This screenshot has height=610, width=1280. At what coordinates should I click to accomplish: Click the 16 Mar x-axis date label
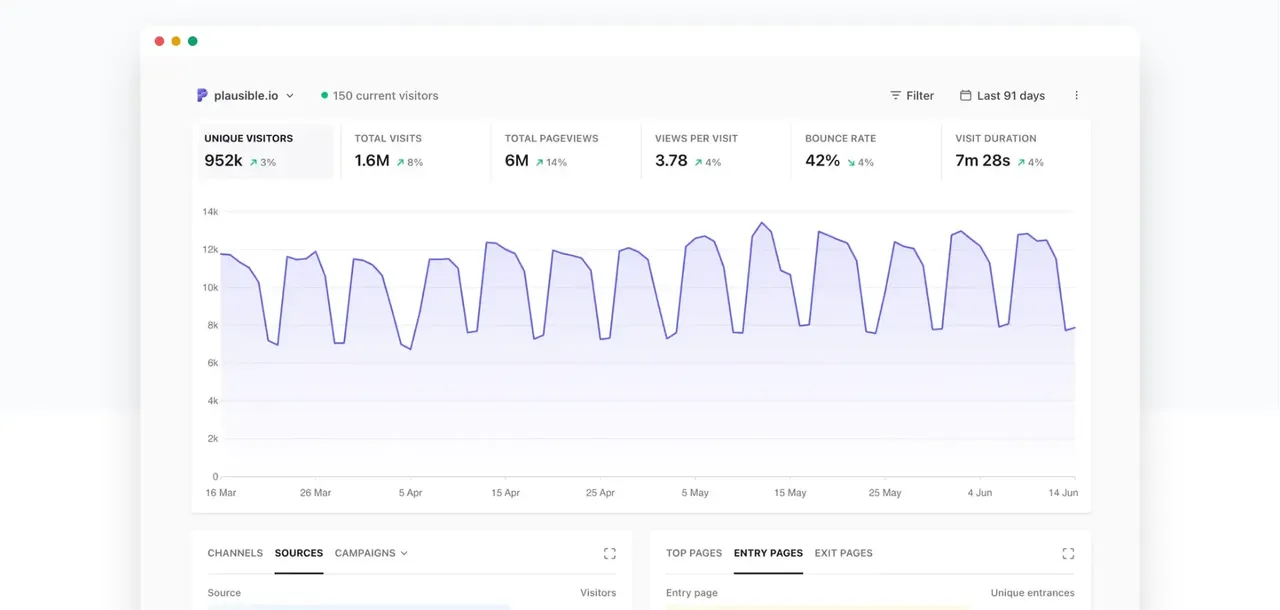pyautogui.click(x=221, y=493)
